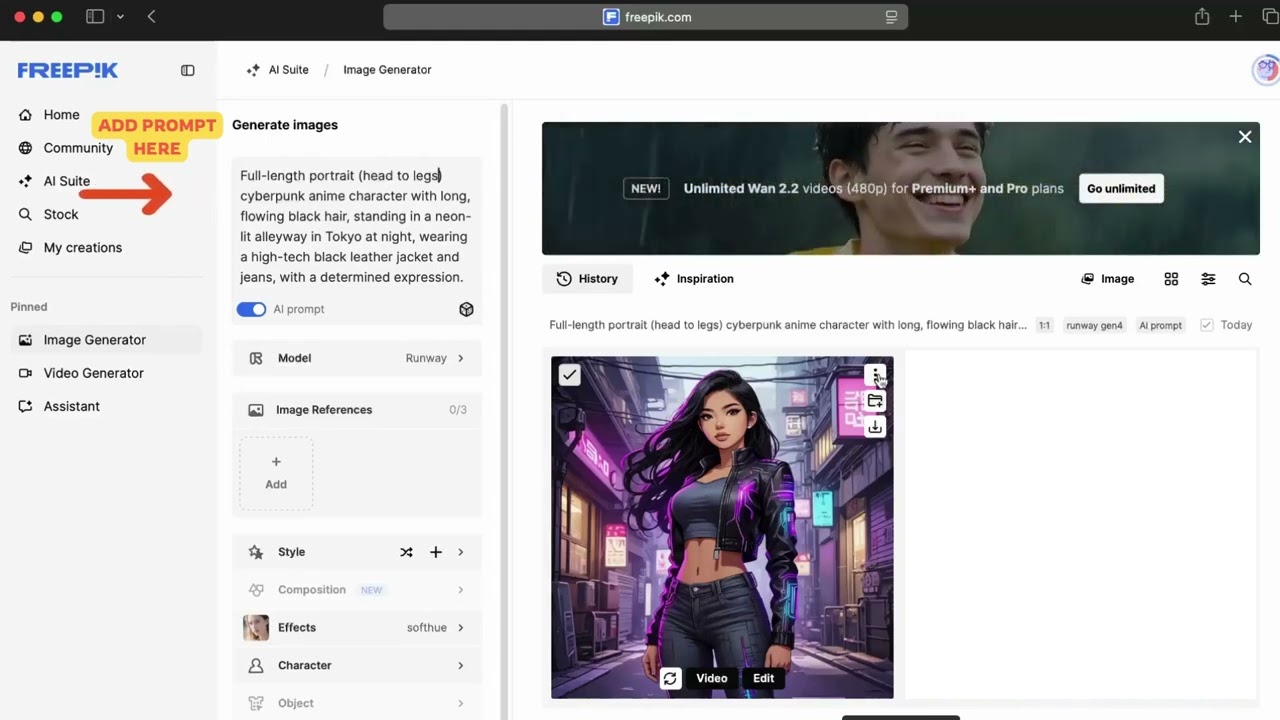Open a new Safari tab
The height and width of the screenshot is (720, 1280).
pos(1236,17)
